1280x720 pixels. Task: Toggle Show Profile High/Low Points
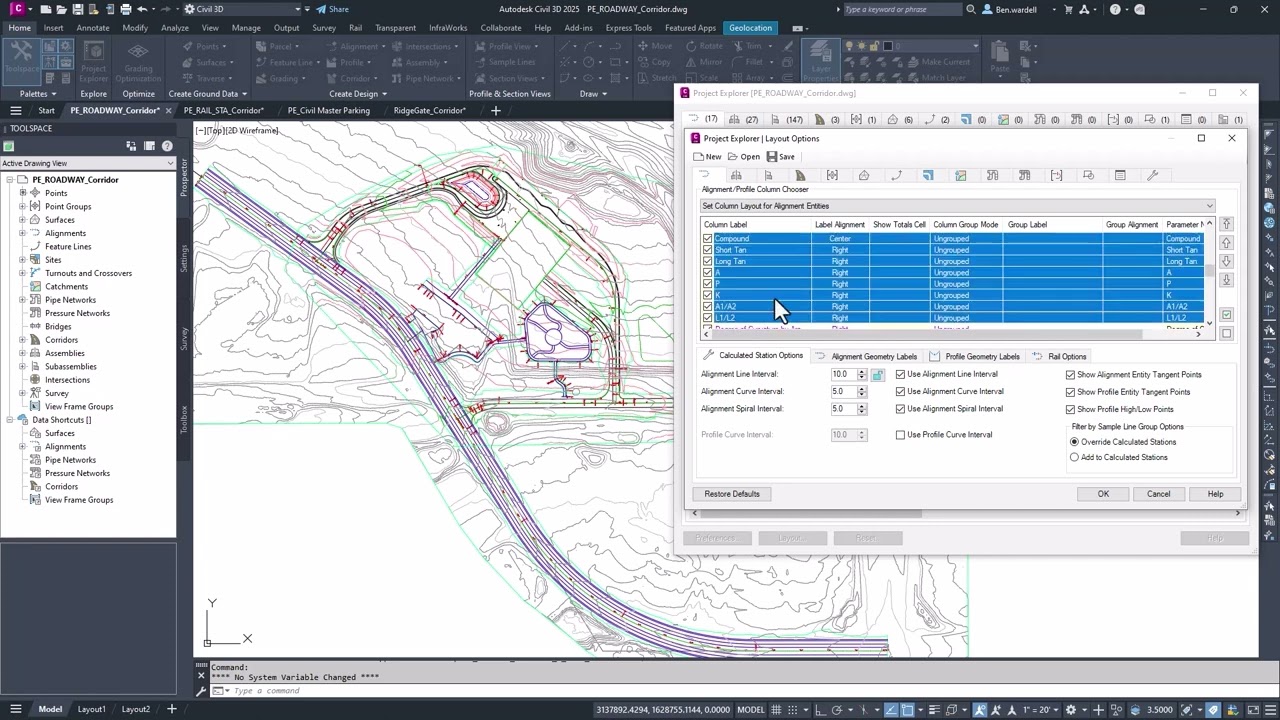click(1070, 409)
